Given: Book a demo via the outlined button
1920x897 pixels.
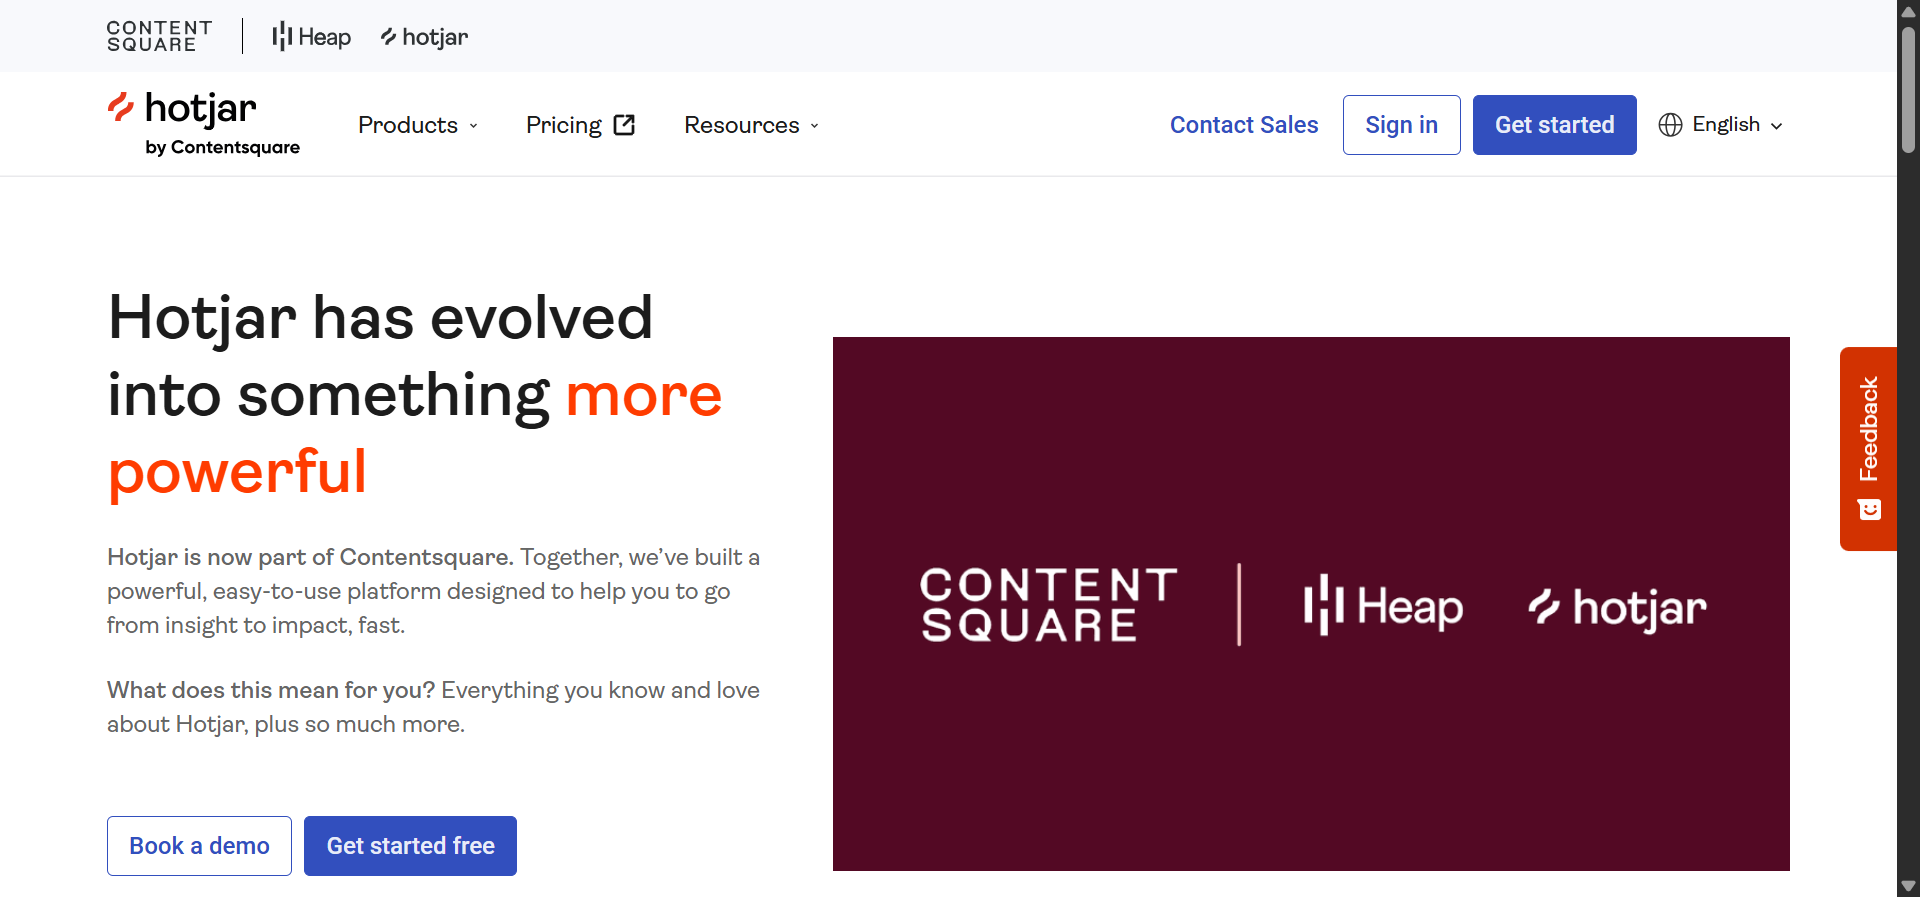Looking at the screenshot, I should coord(199,846).
